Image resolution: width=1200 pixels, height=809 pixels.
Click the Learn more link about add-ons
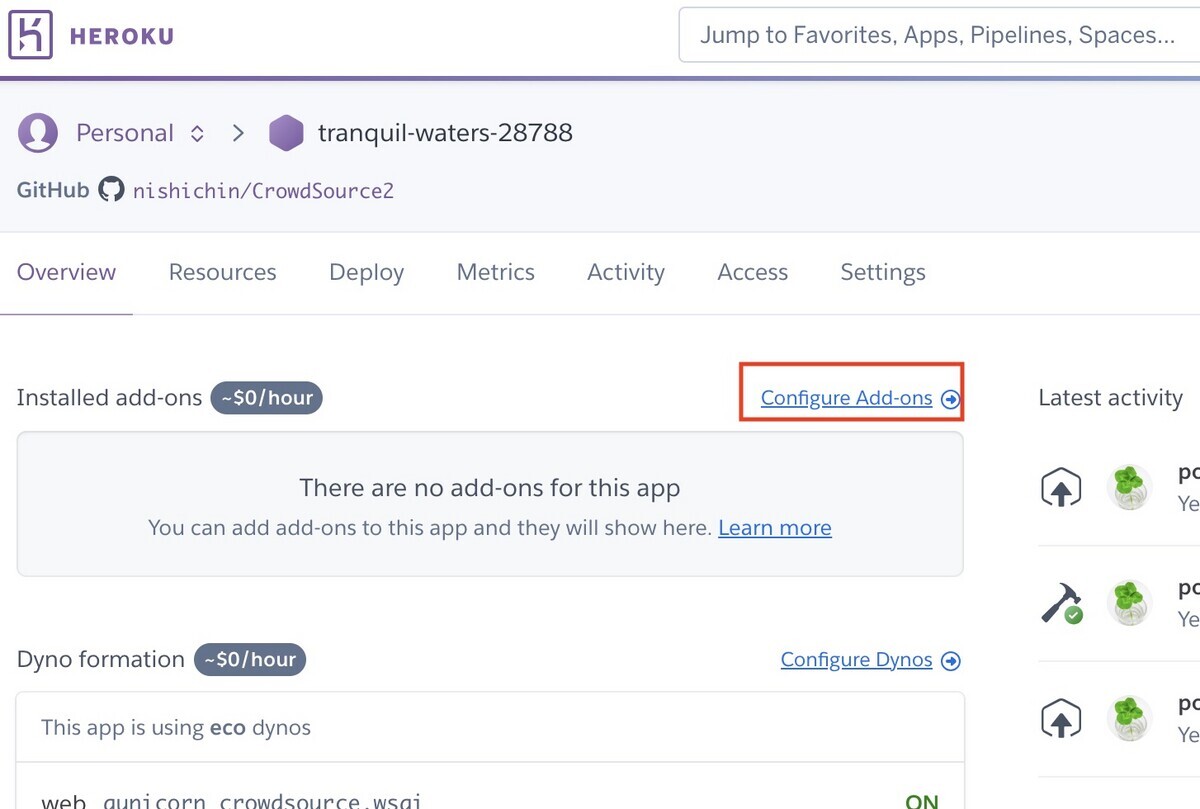774,528
